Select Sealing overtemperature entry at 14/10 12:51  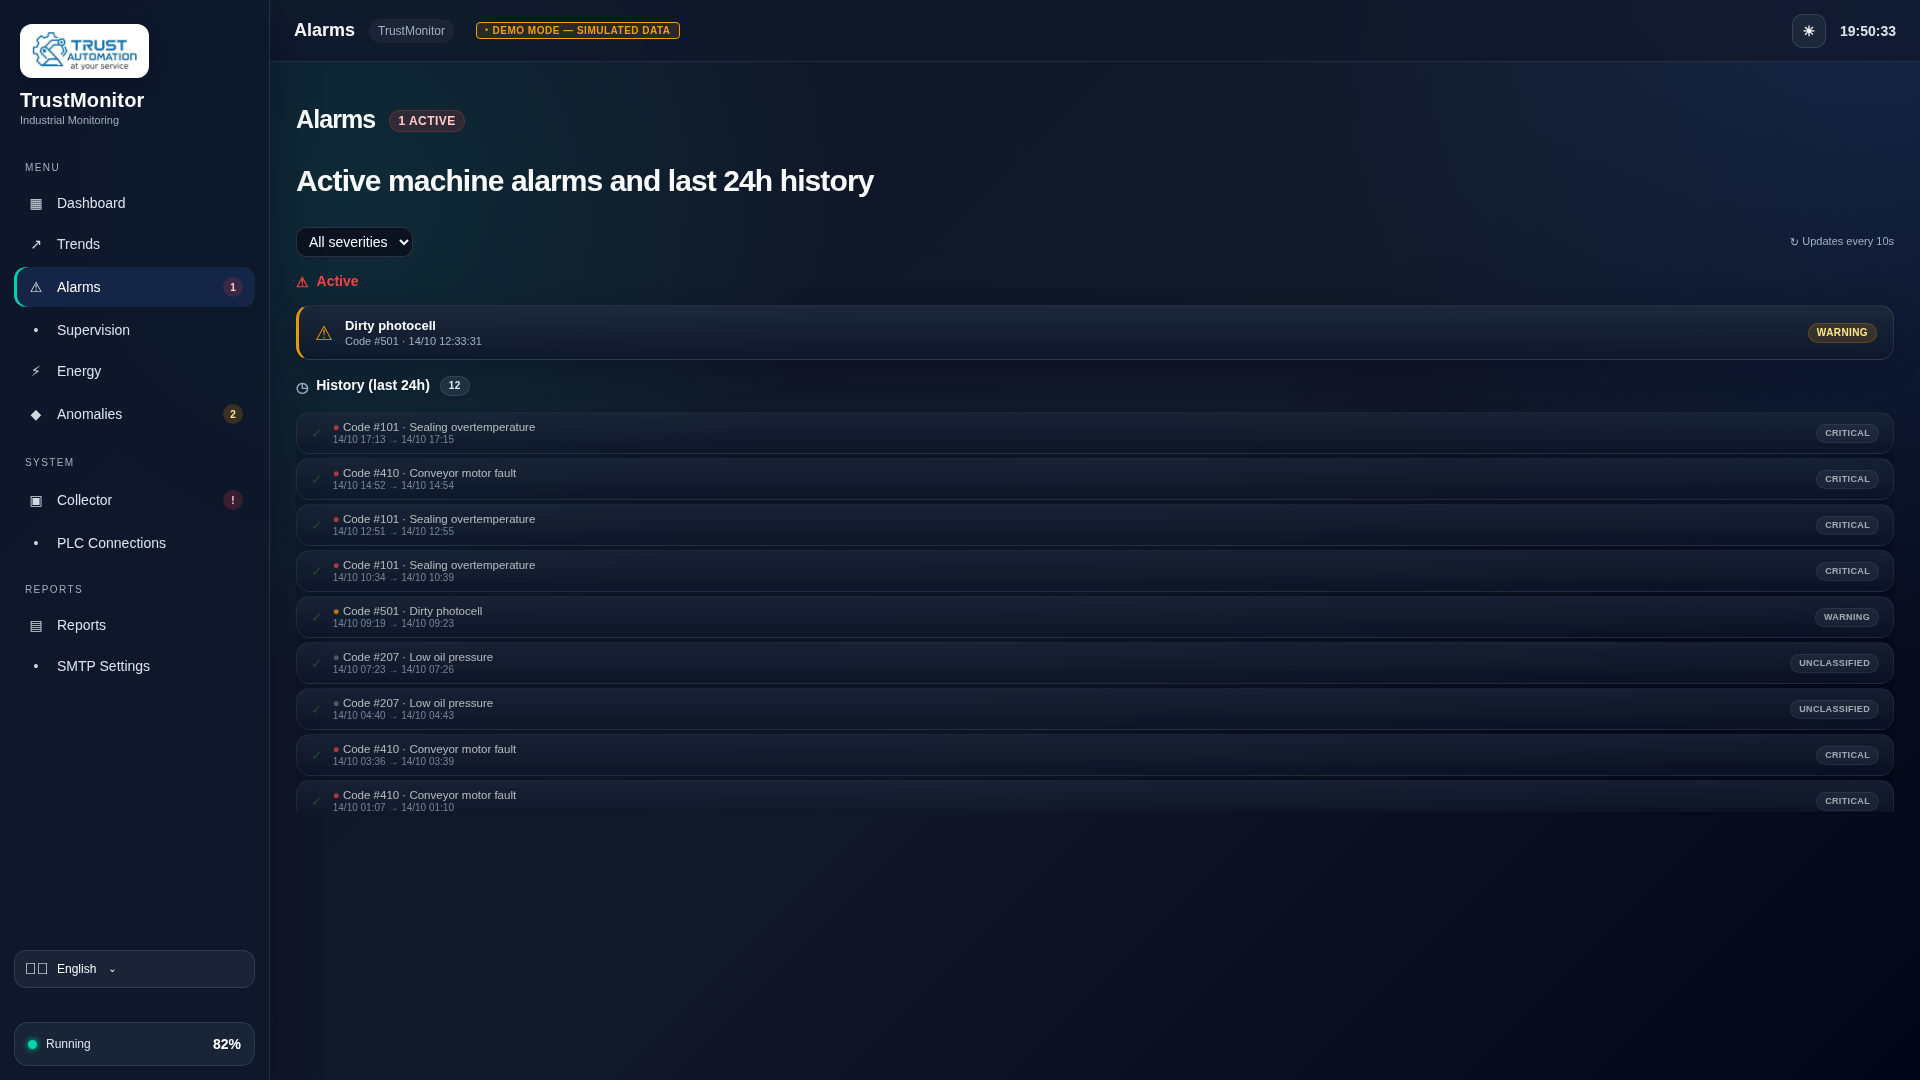point(1094,525)
